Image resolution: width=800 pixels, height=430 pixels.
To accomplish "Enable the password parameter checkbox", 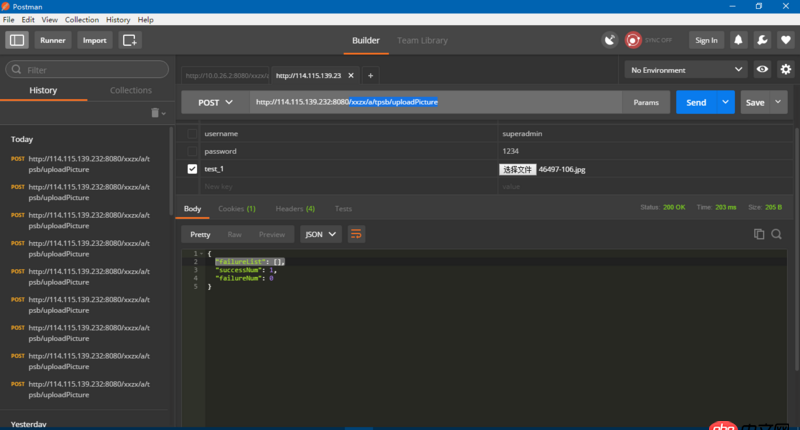I will 192,151.
